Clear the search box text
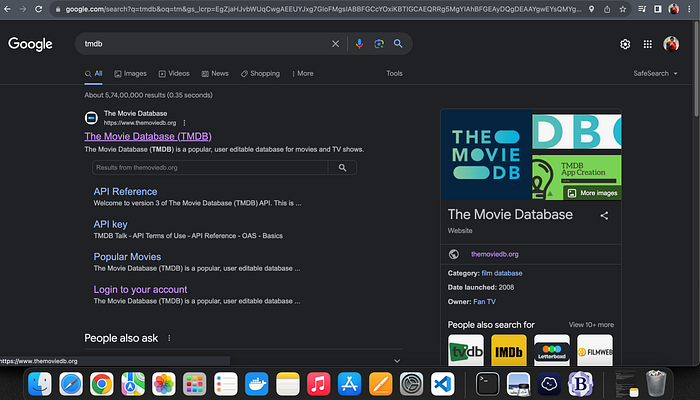Image resolution: width=700 pixels, height=400 pixels. (x=335, y=44)
